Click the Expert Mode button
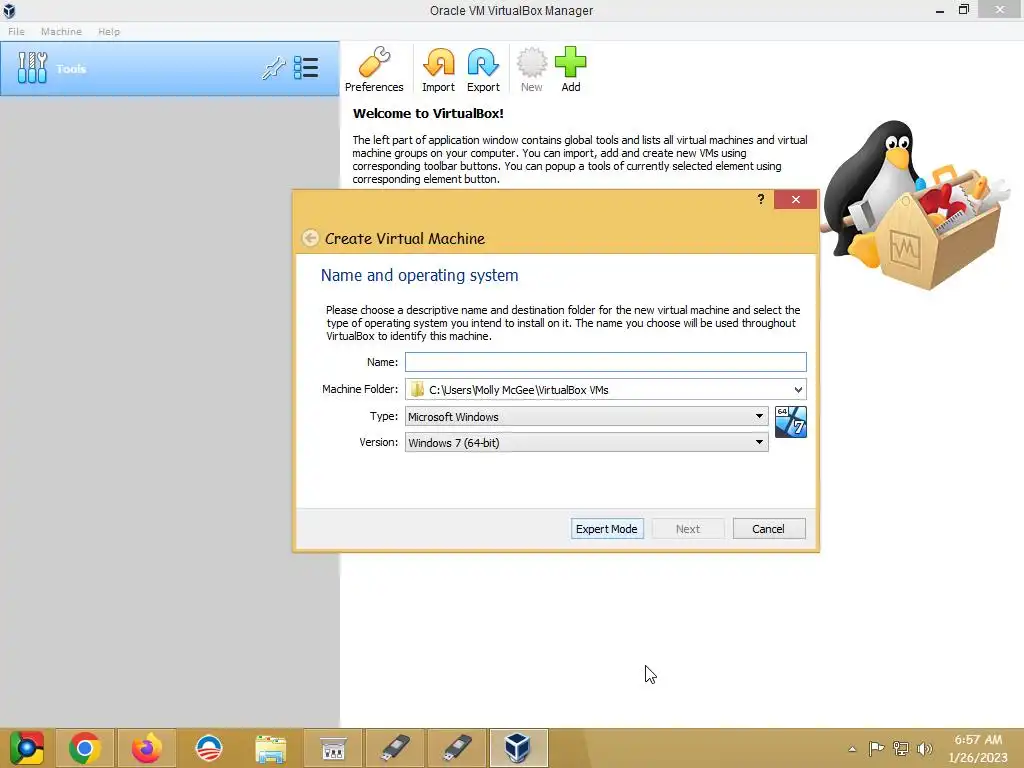This screenshot has height=768, width=1024. 607,528
